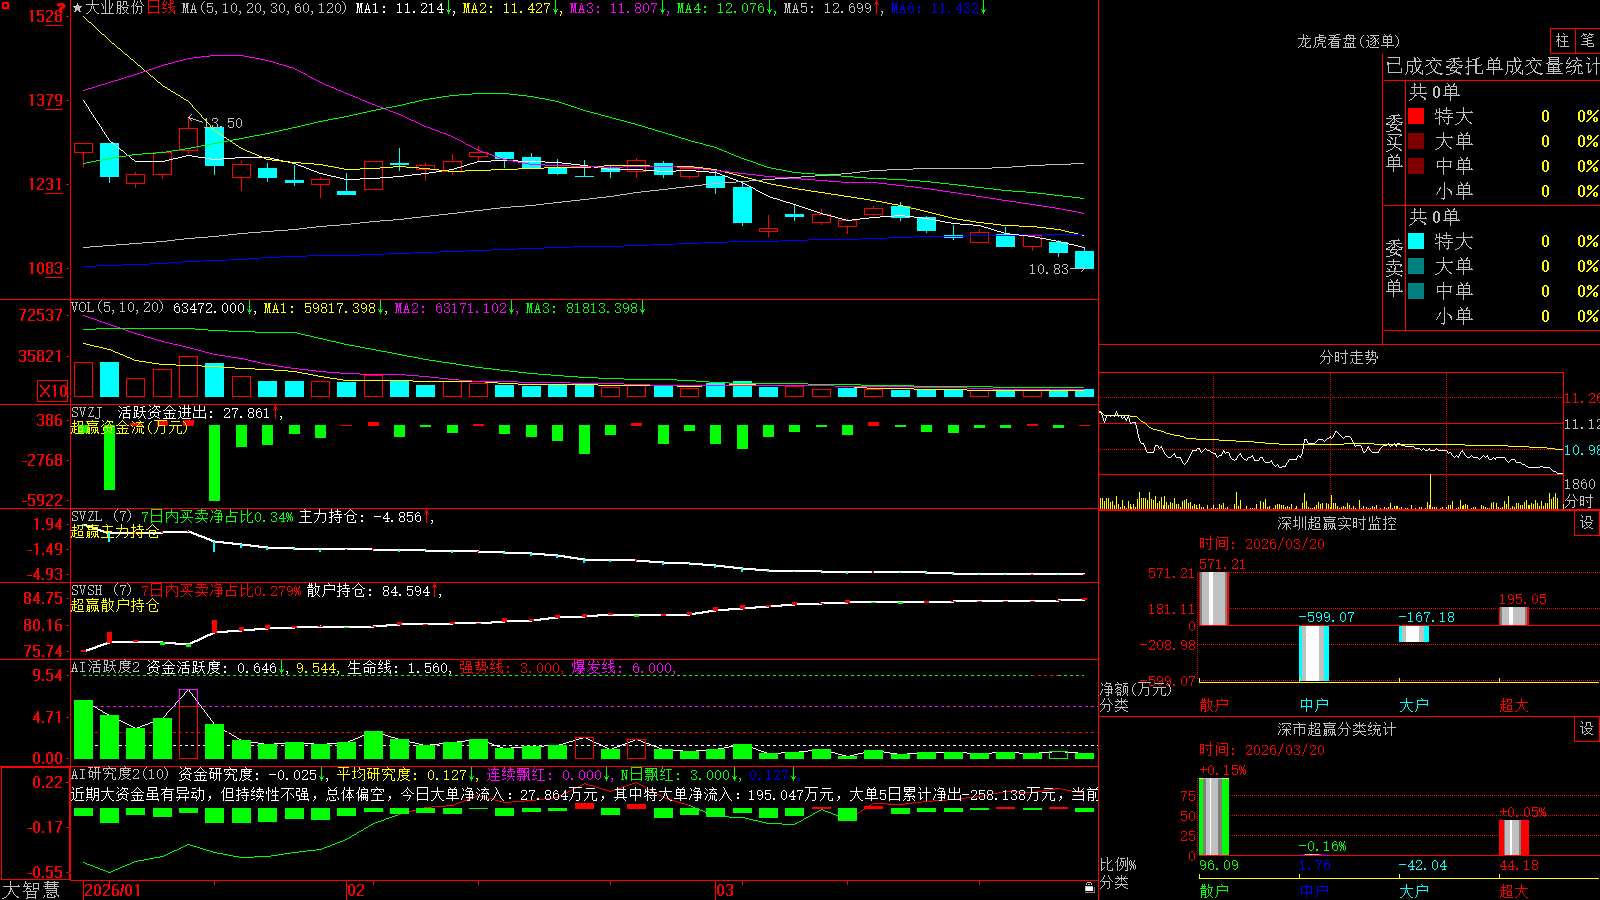
Task: Click the 分时走势 panel title
Action: (x=1349, y=357)
